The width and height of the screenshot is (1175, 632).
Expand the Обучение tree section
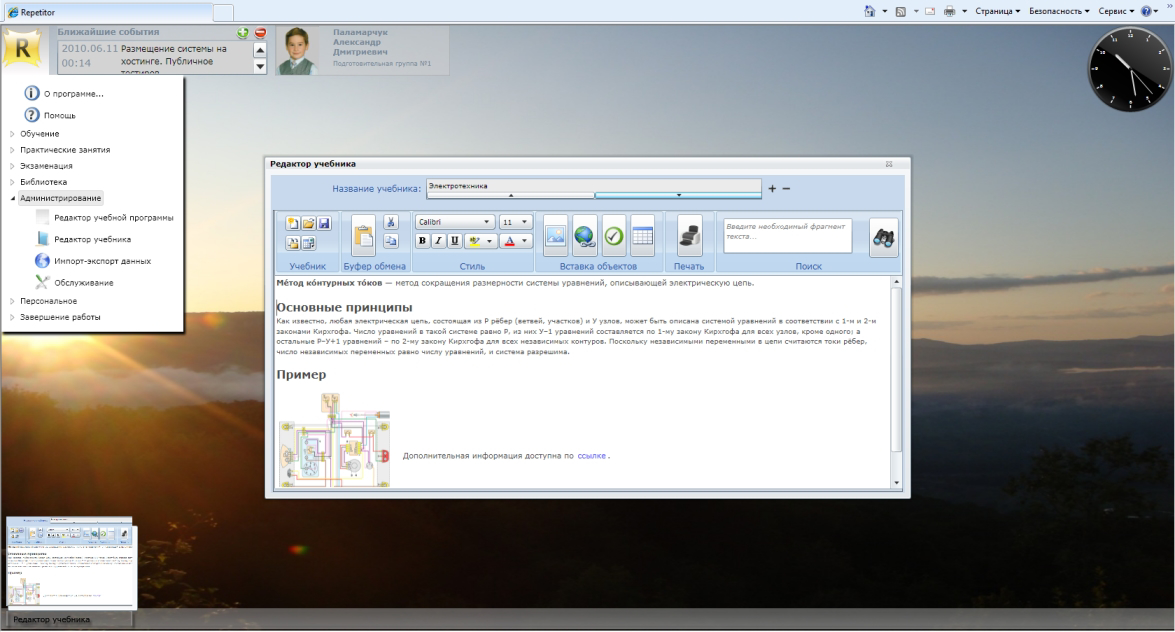[13, 134]
